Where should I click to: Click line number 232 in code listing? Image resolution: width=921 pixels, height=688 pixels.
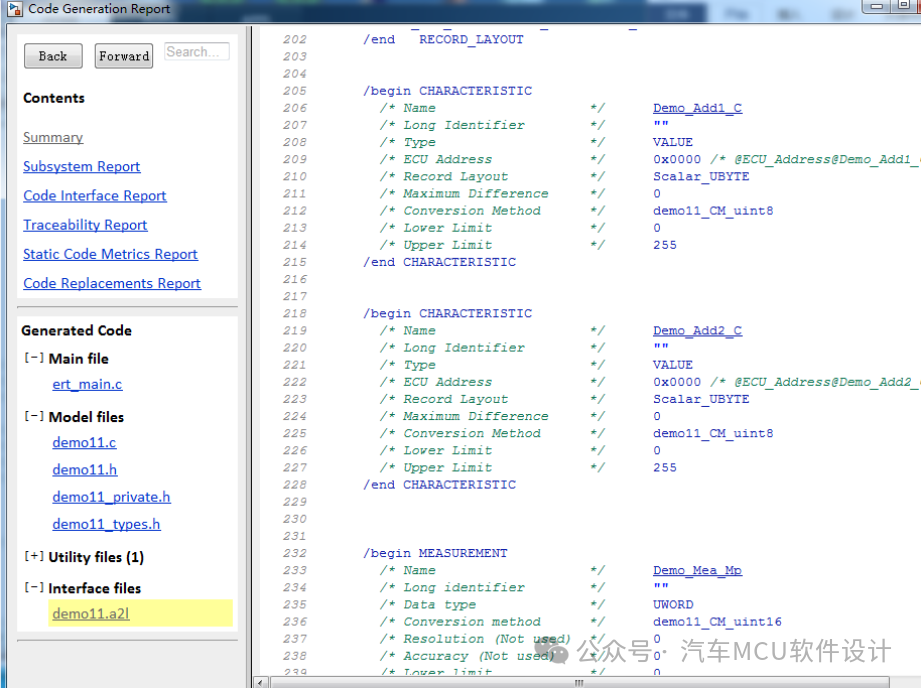(294, 553)
